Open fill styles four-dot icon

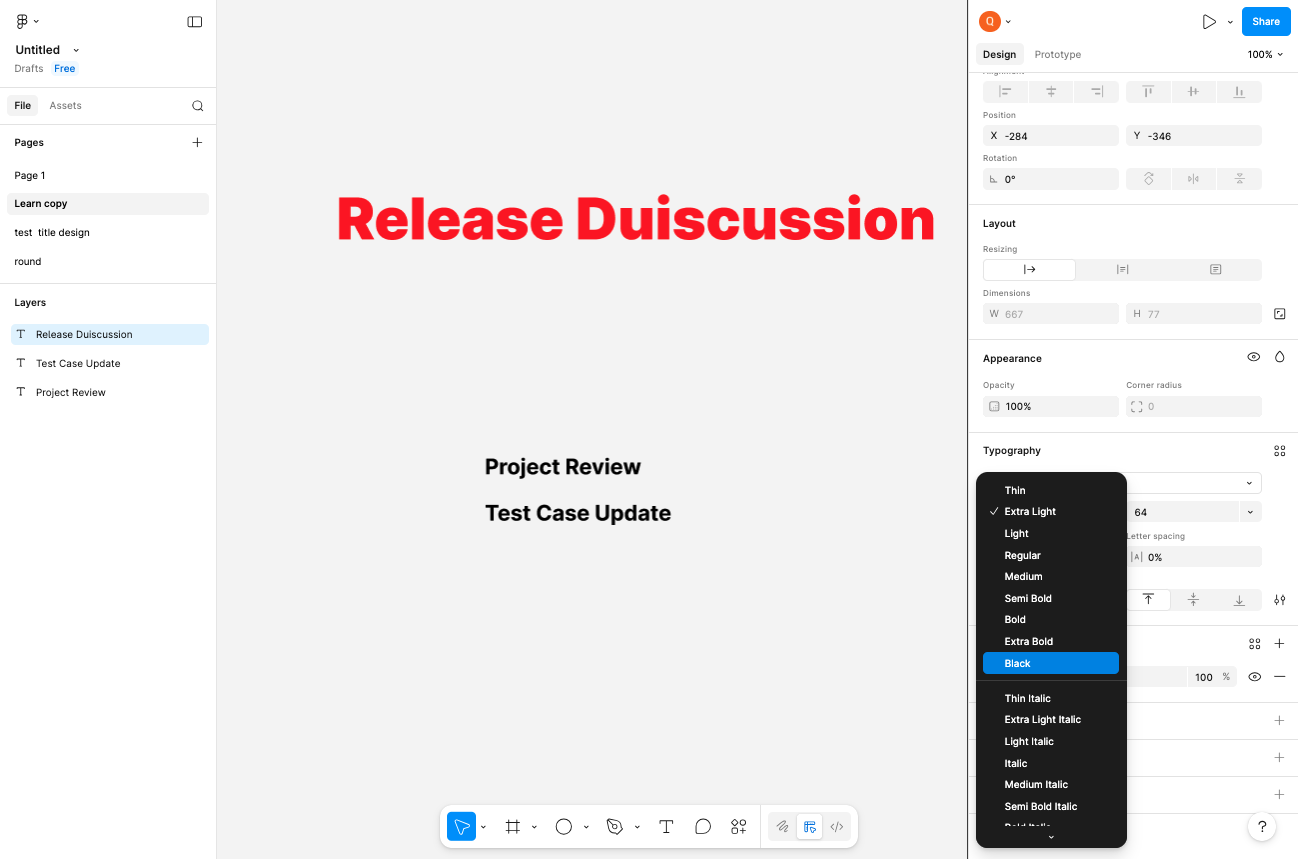point(1254,644)
